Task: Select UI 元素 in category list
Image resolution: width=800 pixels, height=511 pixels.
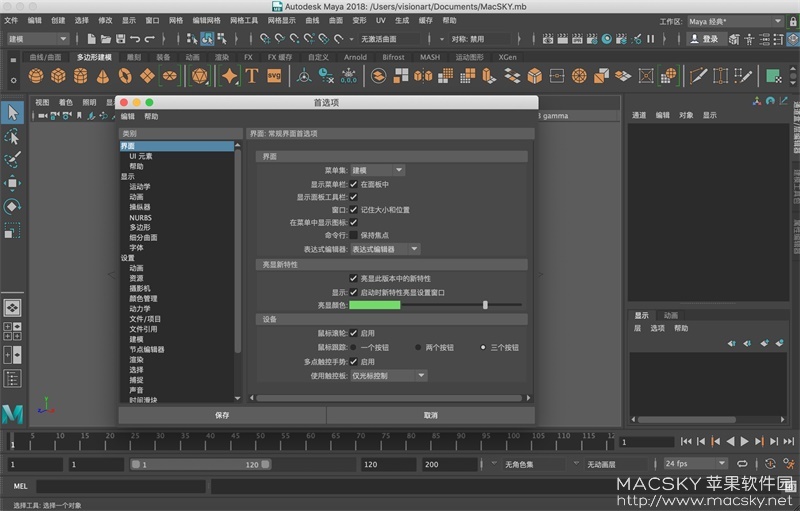Action: [x=141, y=156]
